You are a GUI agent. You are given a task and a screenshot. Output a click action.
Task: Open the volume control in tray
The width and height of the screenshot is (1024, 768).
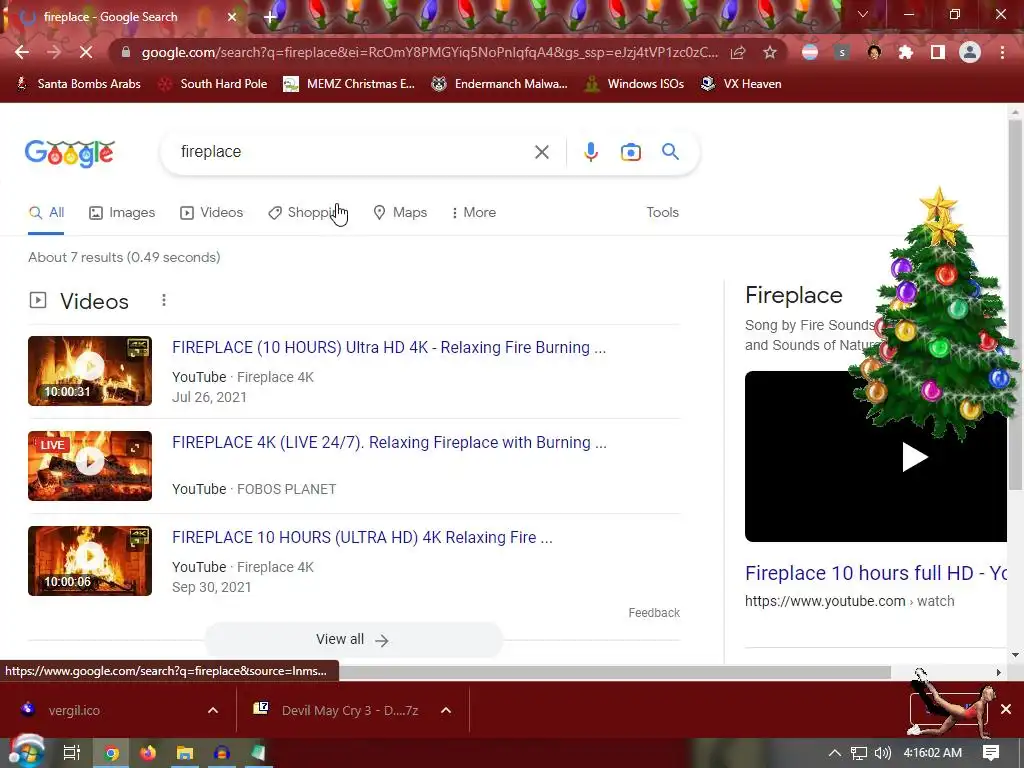(883, 753)
